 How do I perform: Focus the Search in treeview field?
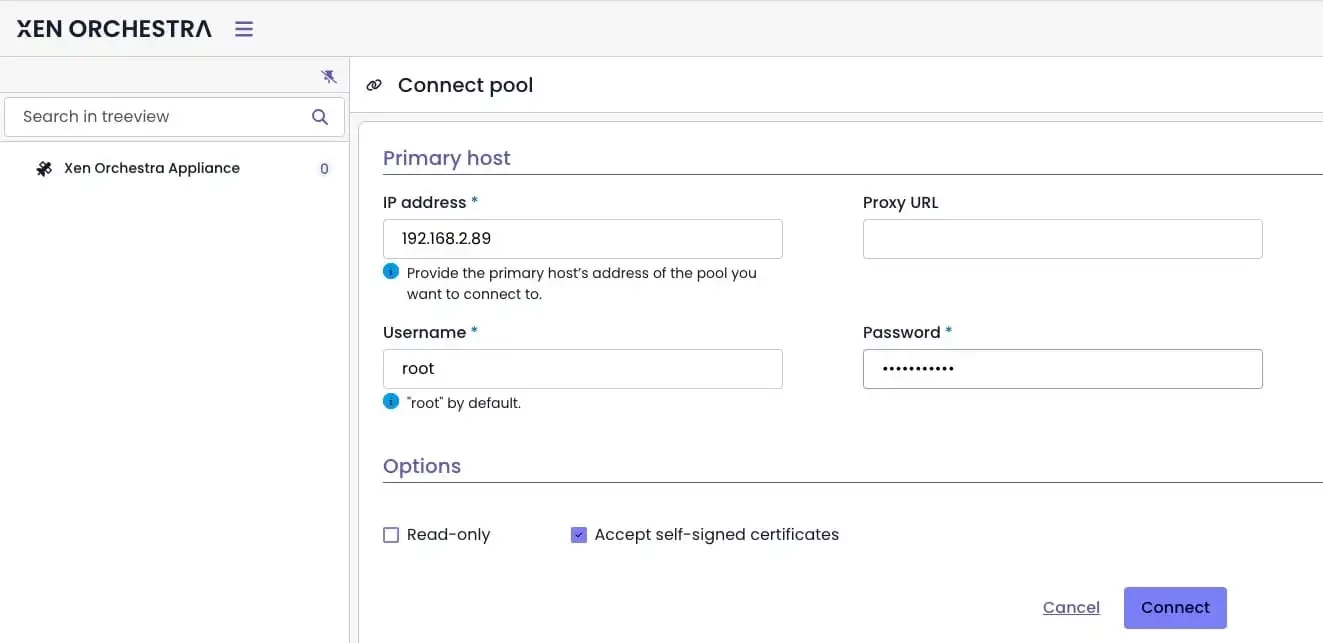coord(160,117)
